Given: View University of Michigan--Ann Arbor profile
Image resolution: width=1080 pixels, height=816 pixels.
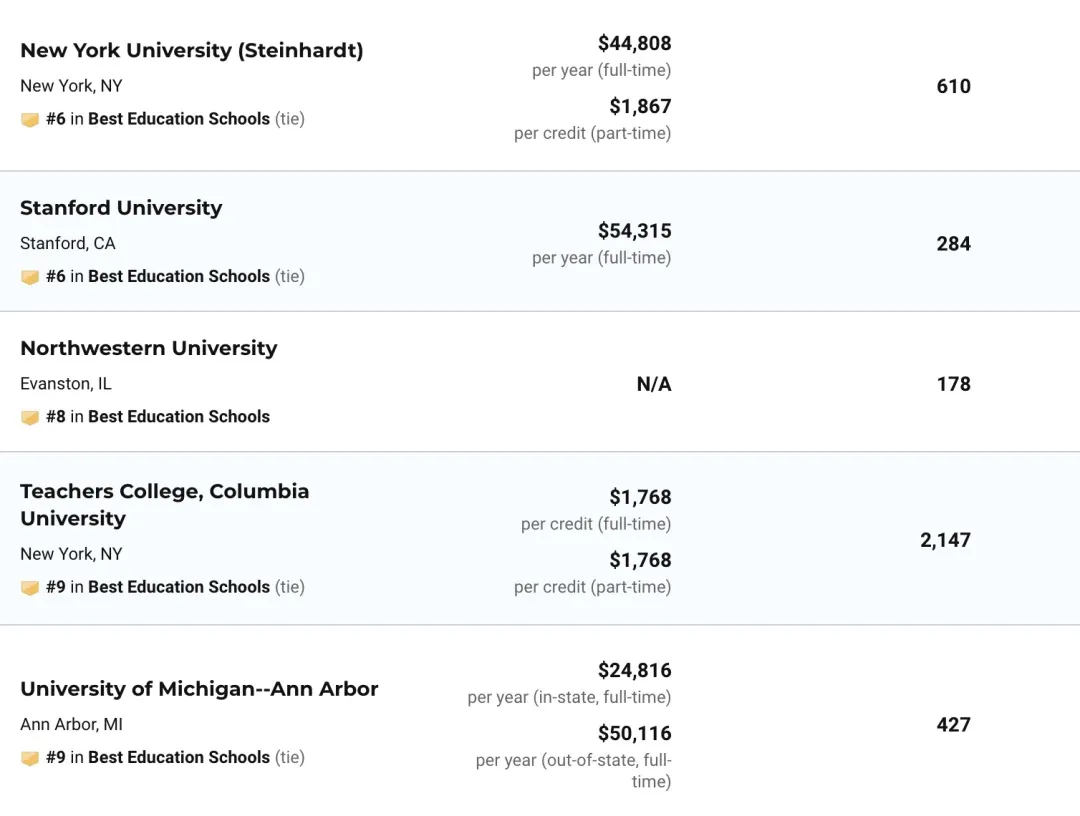Looking at the screenshot, I should (x=199, y=689).
